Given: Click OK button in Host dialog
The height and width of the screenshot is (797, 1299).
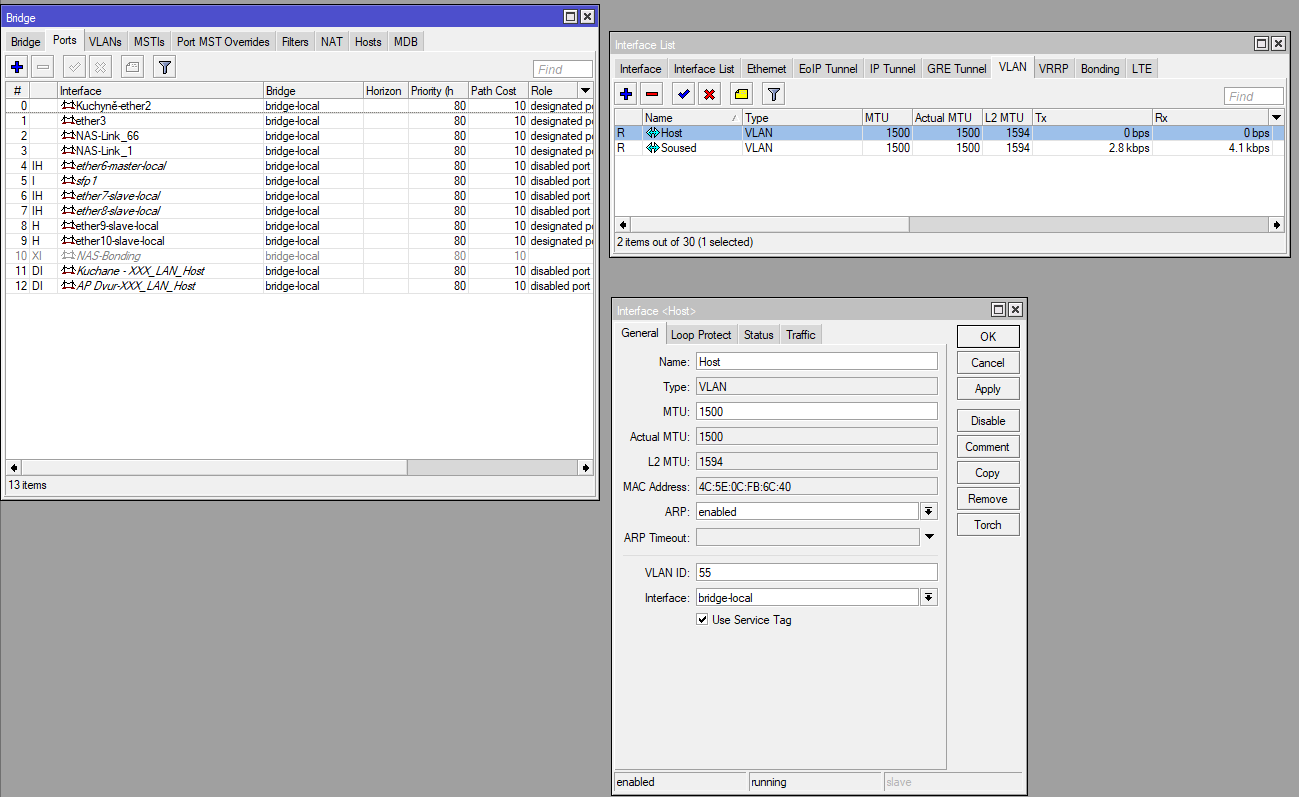Looking at the screenshot, I should pos(988,337).
